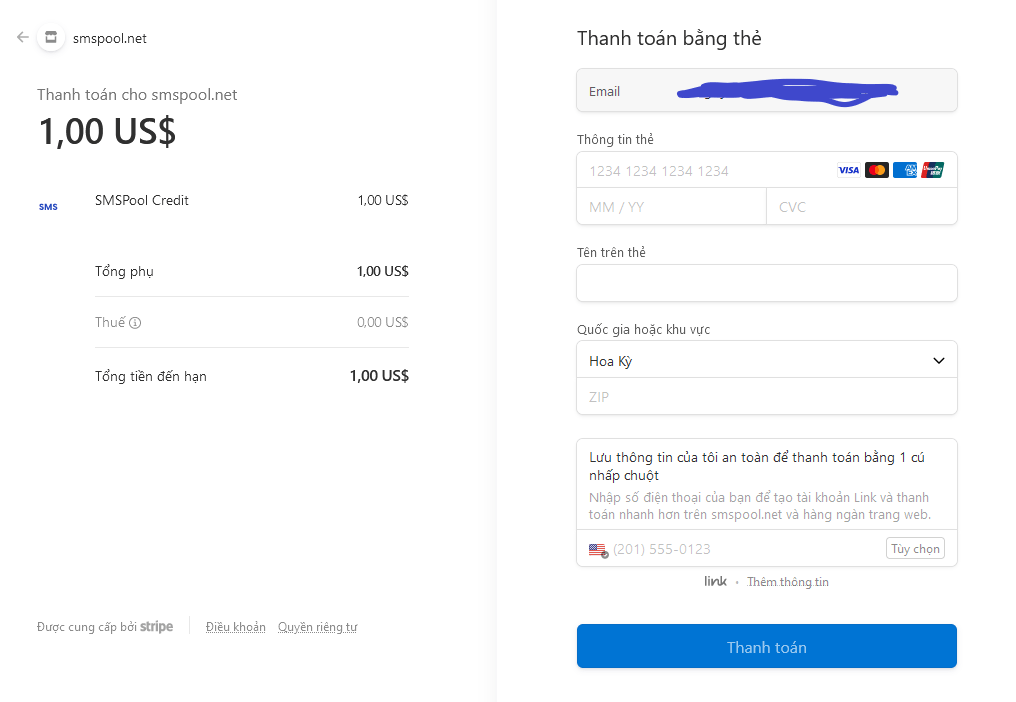Open the Điều khoản terms link

(236, 627)
